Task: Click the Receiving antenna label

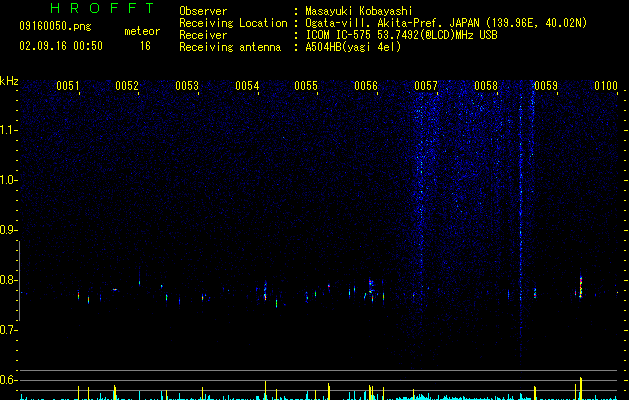Action: click(x=230, y=47)
